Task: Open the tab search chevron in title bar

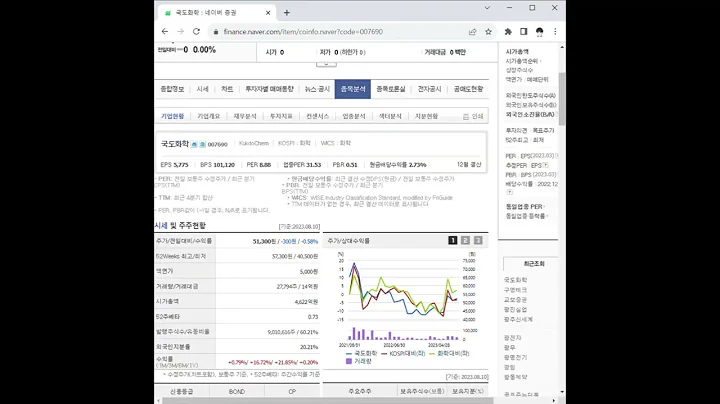Action: pyautogui.click(x=487, y=8)
